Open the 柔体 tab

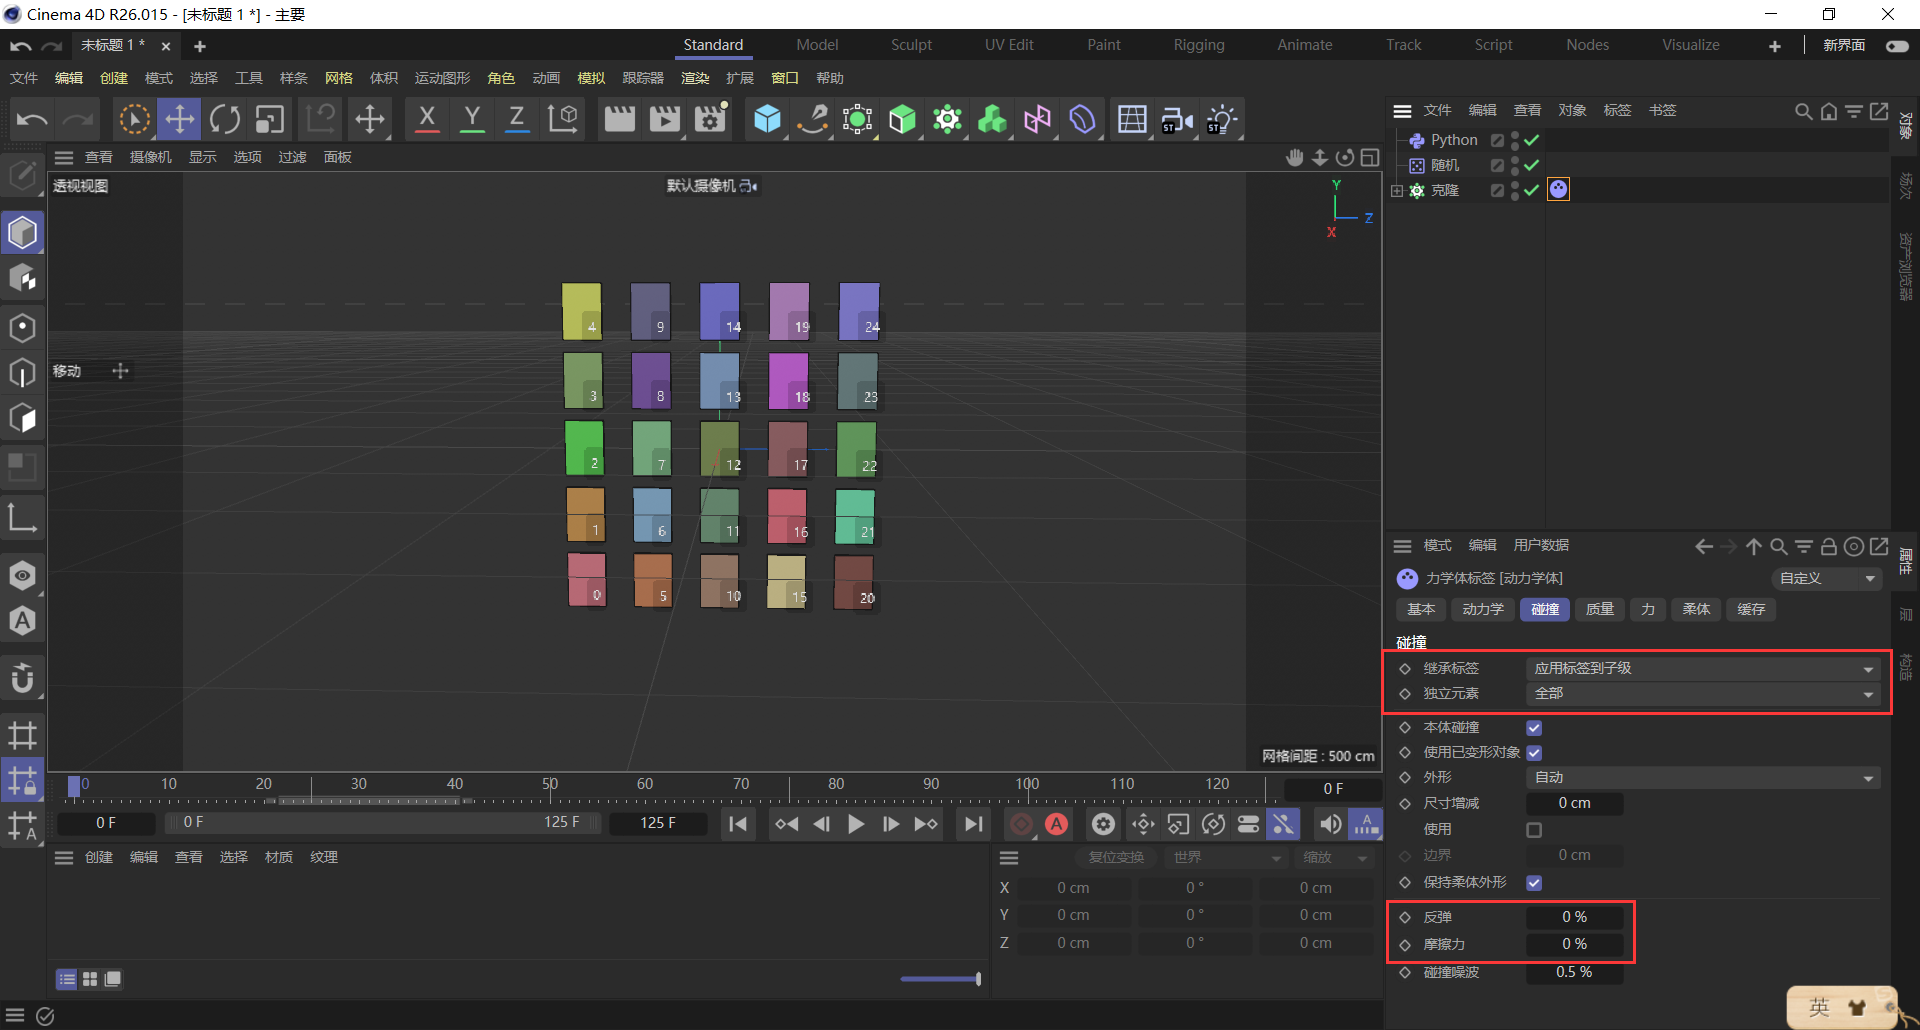[x=1696, y=610]
